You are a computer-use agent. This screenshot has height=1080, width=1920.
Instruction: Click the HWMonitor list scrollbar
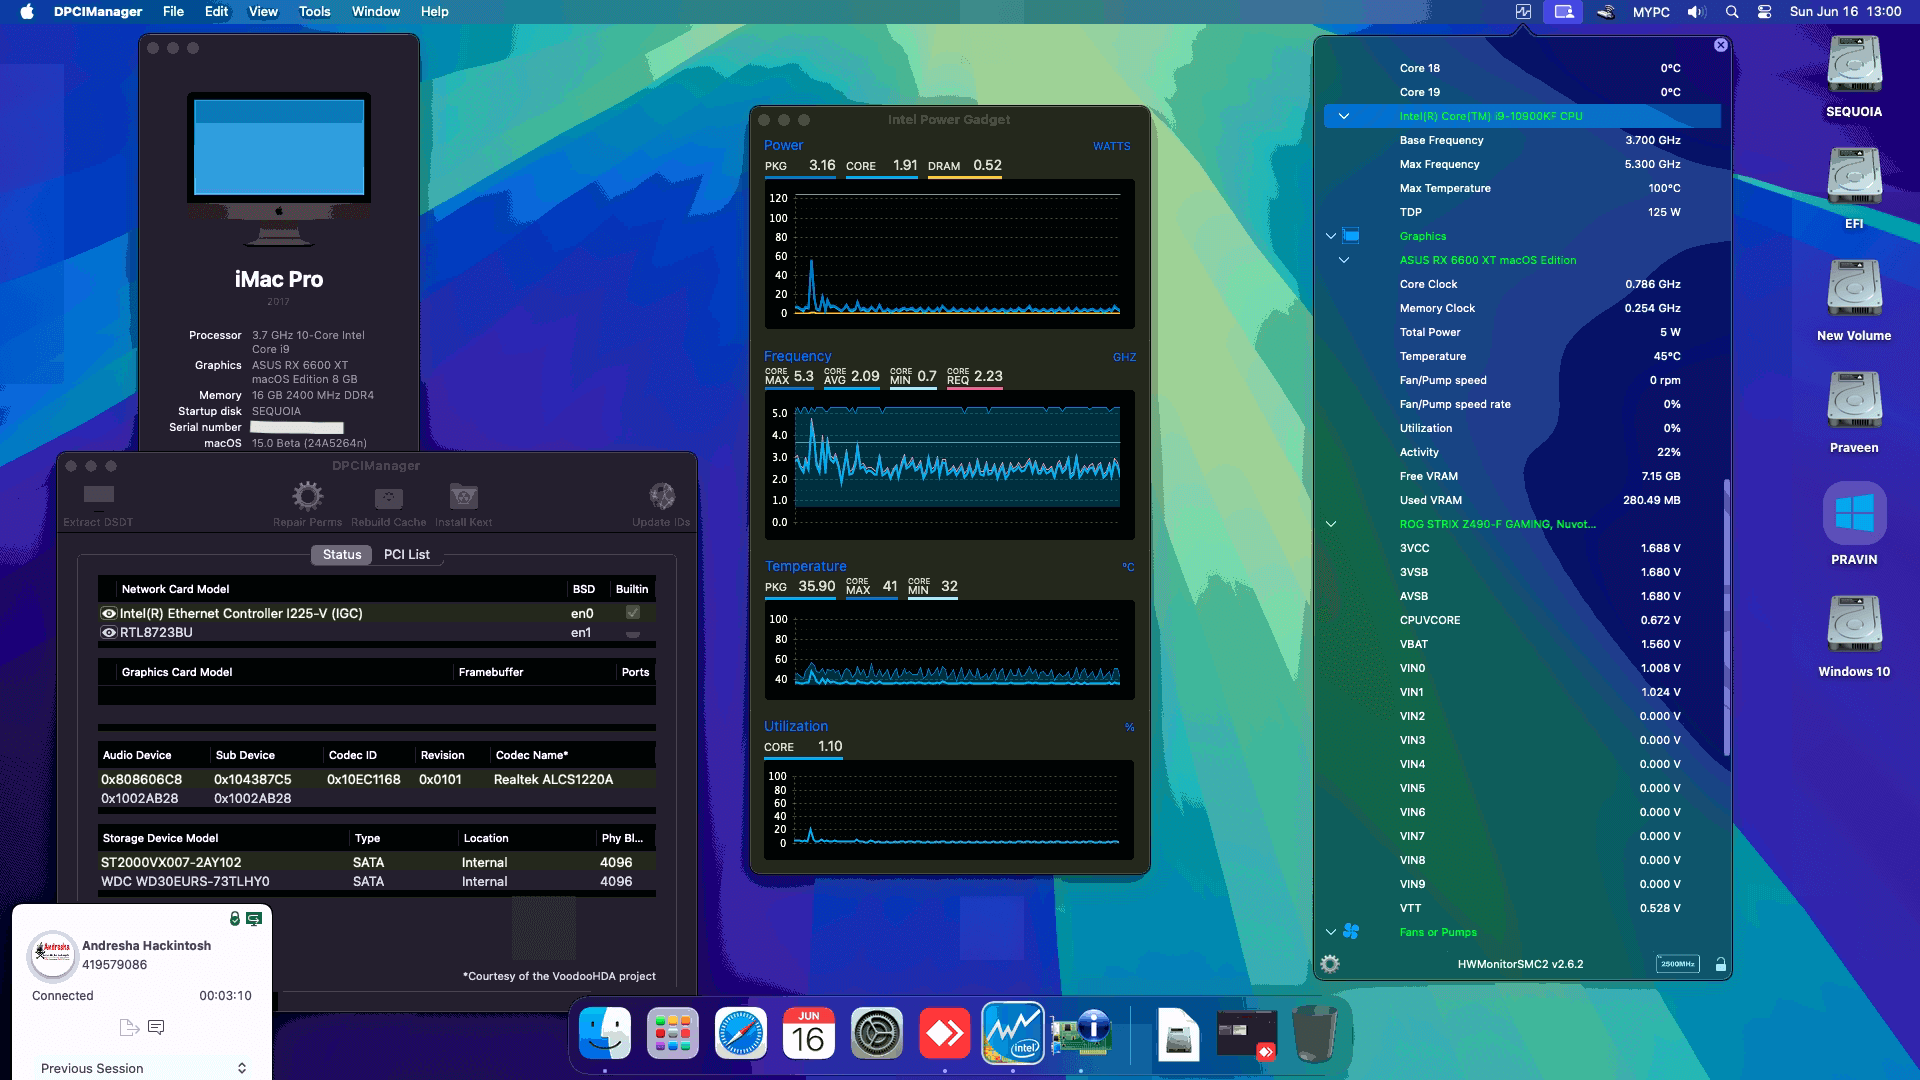[x=1726, y=617]
